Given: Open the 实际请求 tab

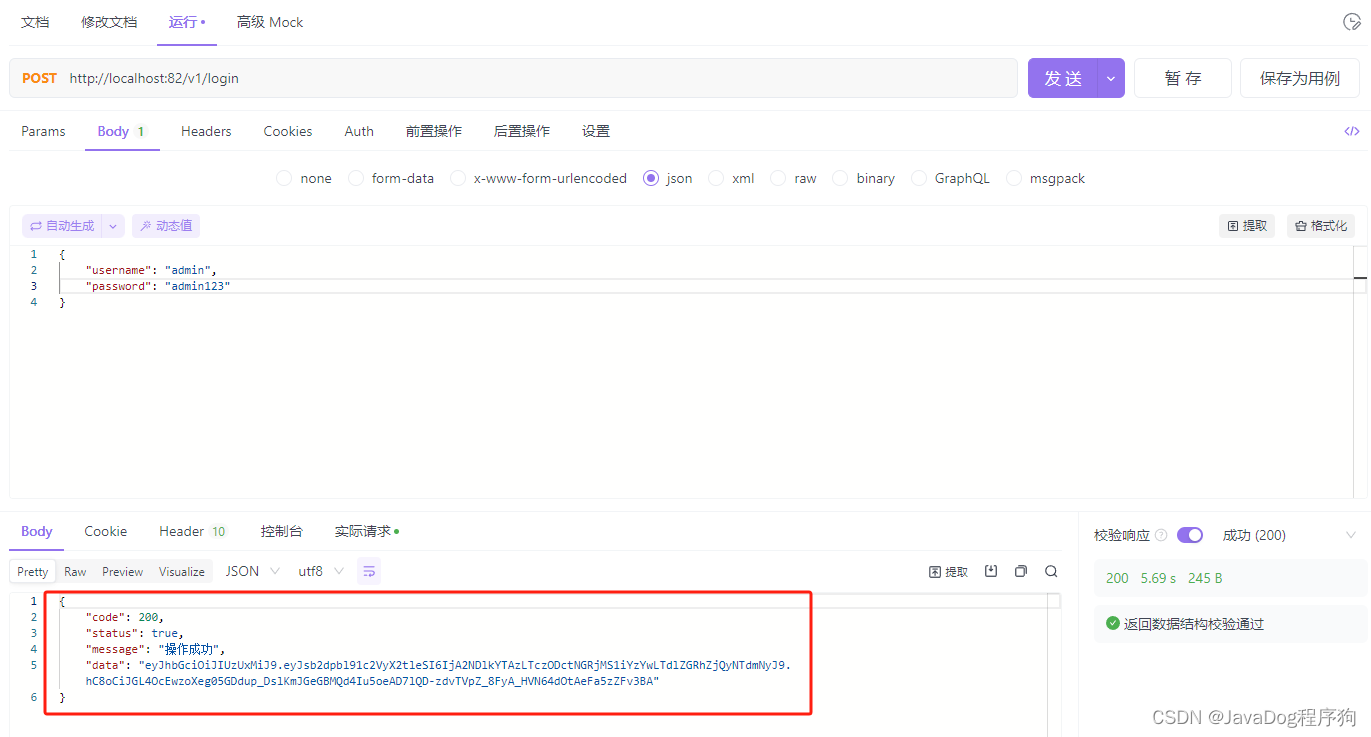Looking at the screenshot, I should 367,531.
